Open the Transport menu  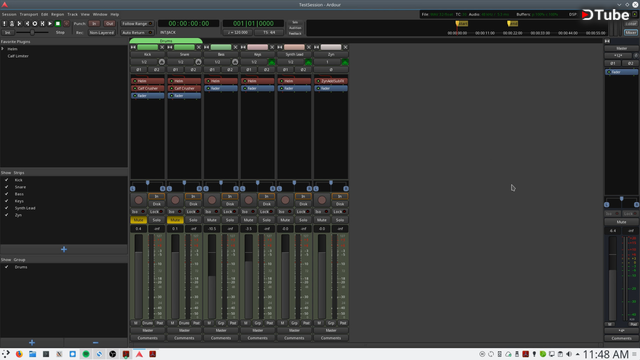click(x=29, y=14)
